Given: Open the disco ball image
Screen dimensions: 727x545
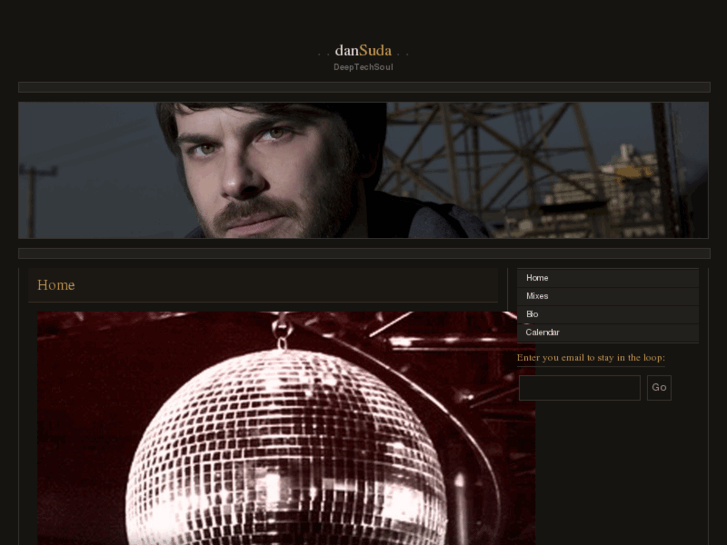Looking at the screenshot, I should pyautogui.click(x=286, y=428).
